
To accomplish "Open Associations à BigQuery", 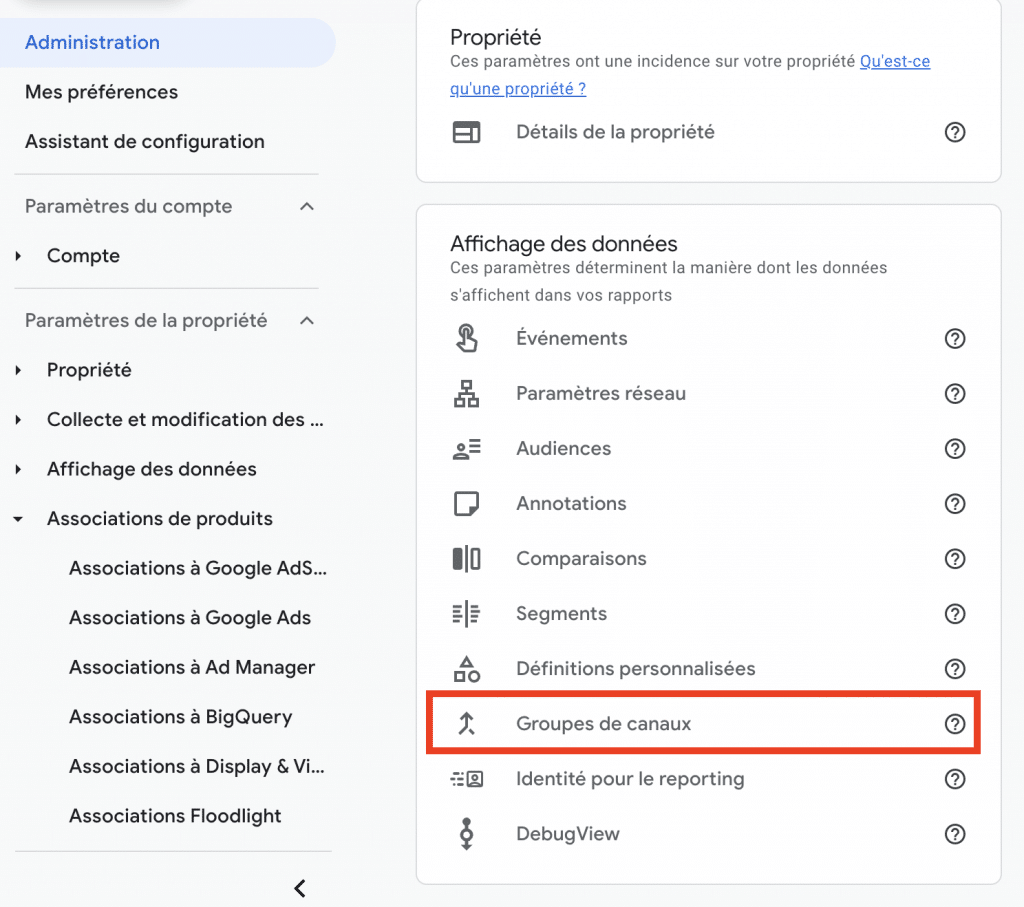I will click(x=181, y=717).
